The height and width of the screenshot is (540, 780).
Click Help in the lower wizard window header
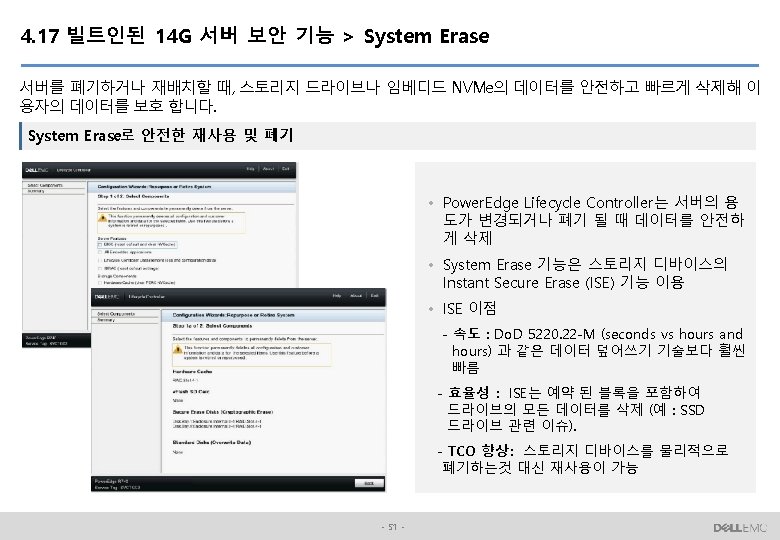pos(337,296)
